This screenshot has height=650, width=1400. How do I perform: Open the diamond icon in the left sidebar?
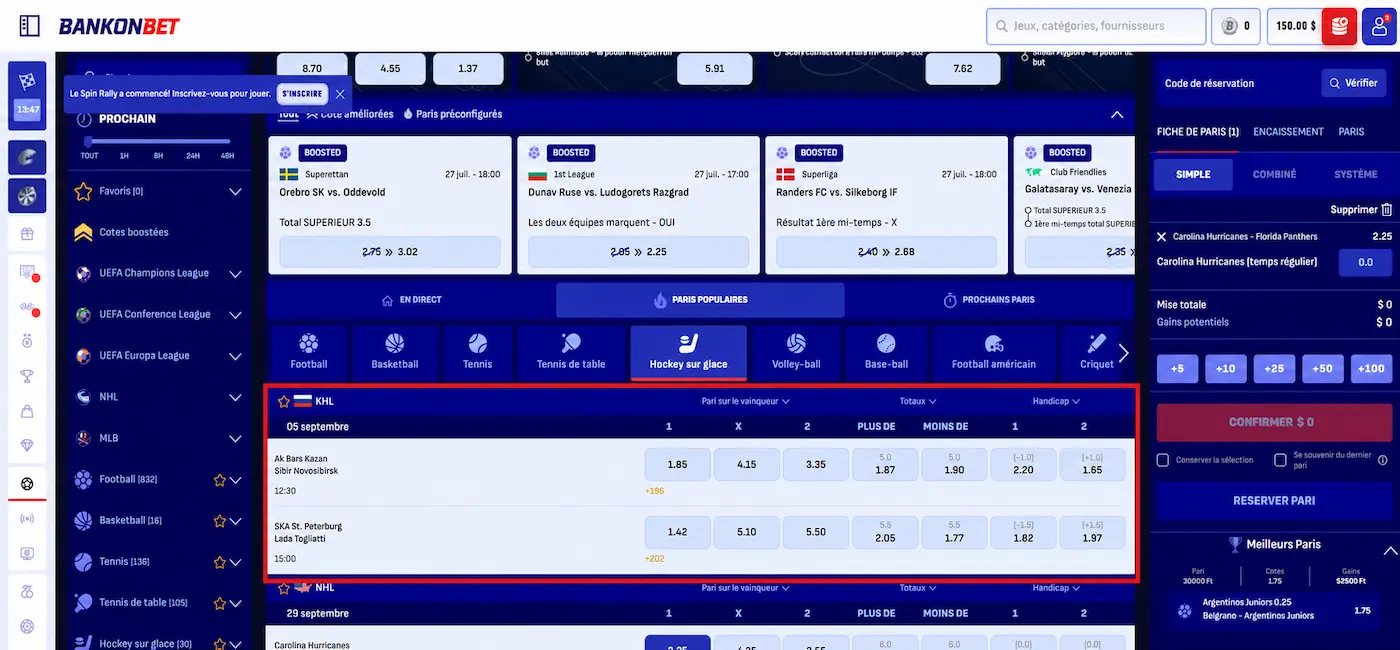click(x=27, y=446)
